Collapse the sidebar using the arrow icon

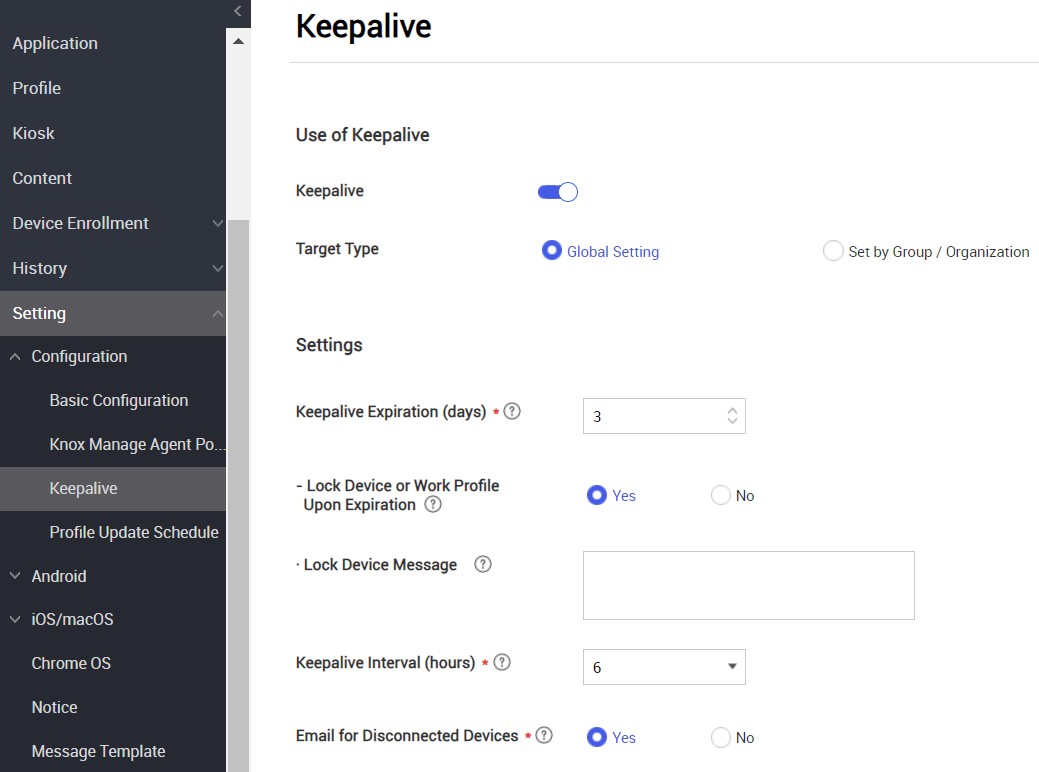[x=238, y=13]
